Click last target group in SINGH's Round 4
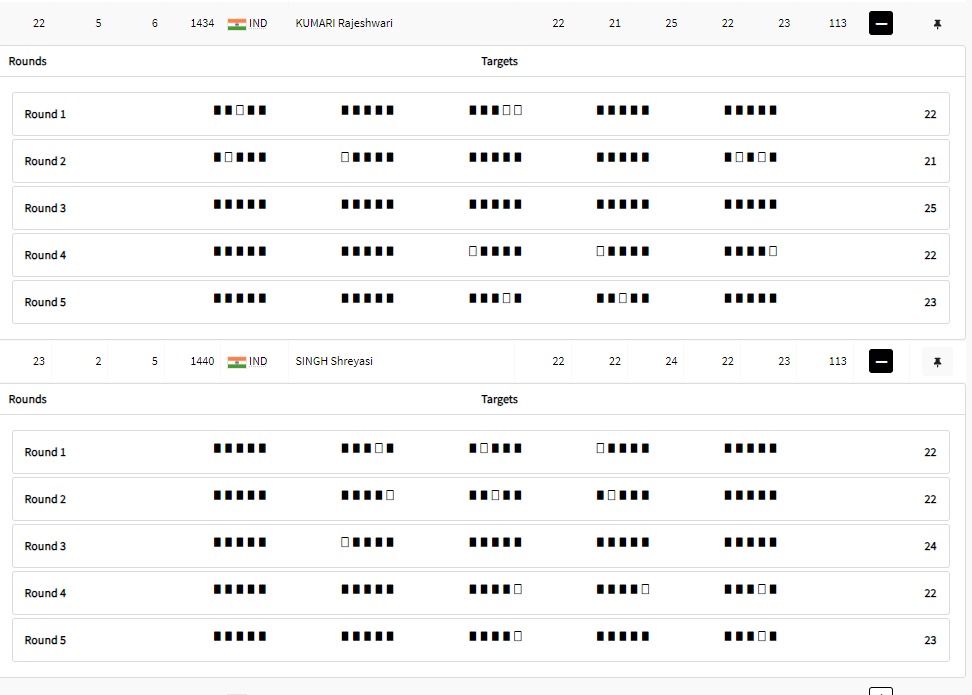The height and width of the screenshot is (695, 972). click(751, 589)
